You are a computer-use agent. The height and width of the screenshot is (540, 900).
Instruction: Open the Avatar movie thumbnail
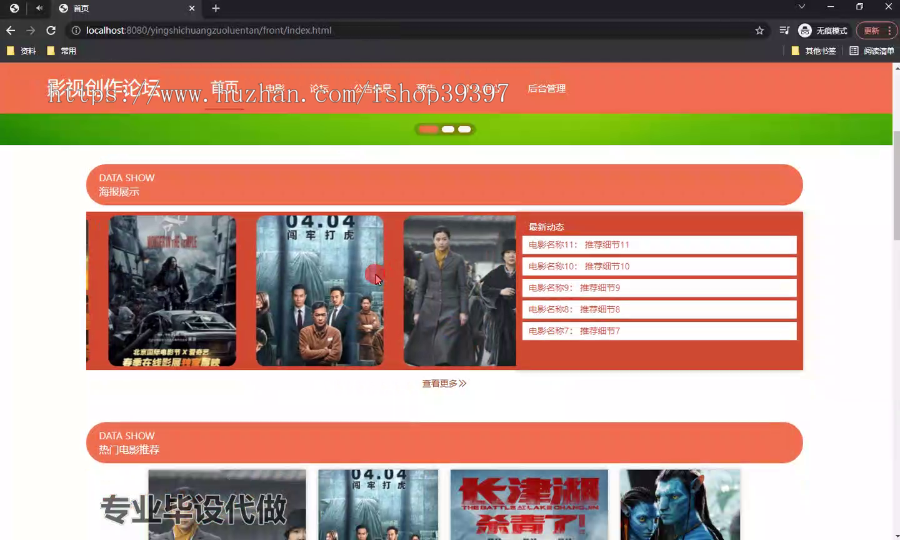[x=680, y=504]
